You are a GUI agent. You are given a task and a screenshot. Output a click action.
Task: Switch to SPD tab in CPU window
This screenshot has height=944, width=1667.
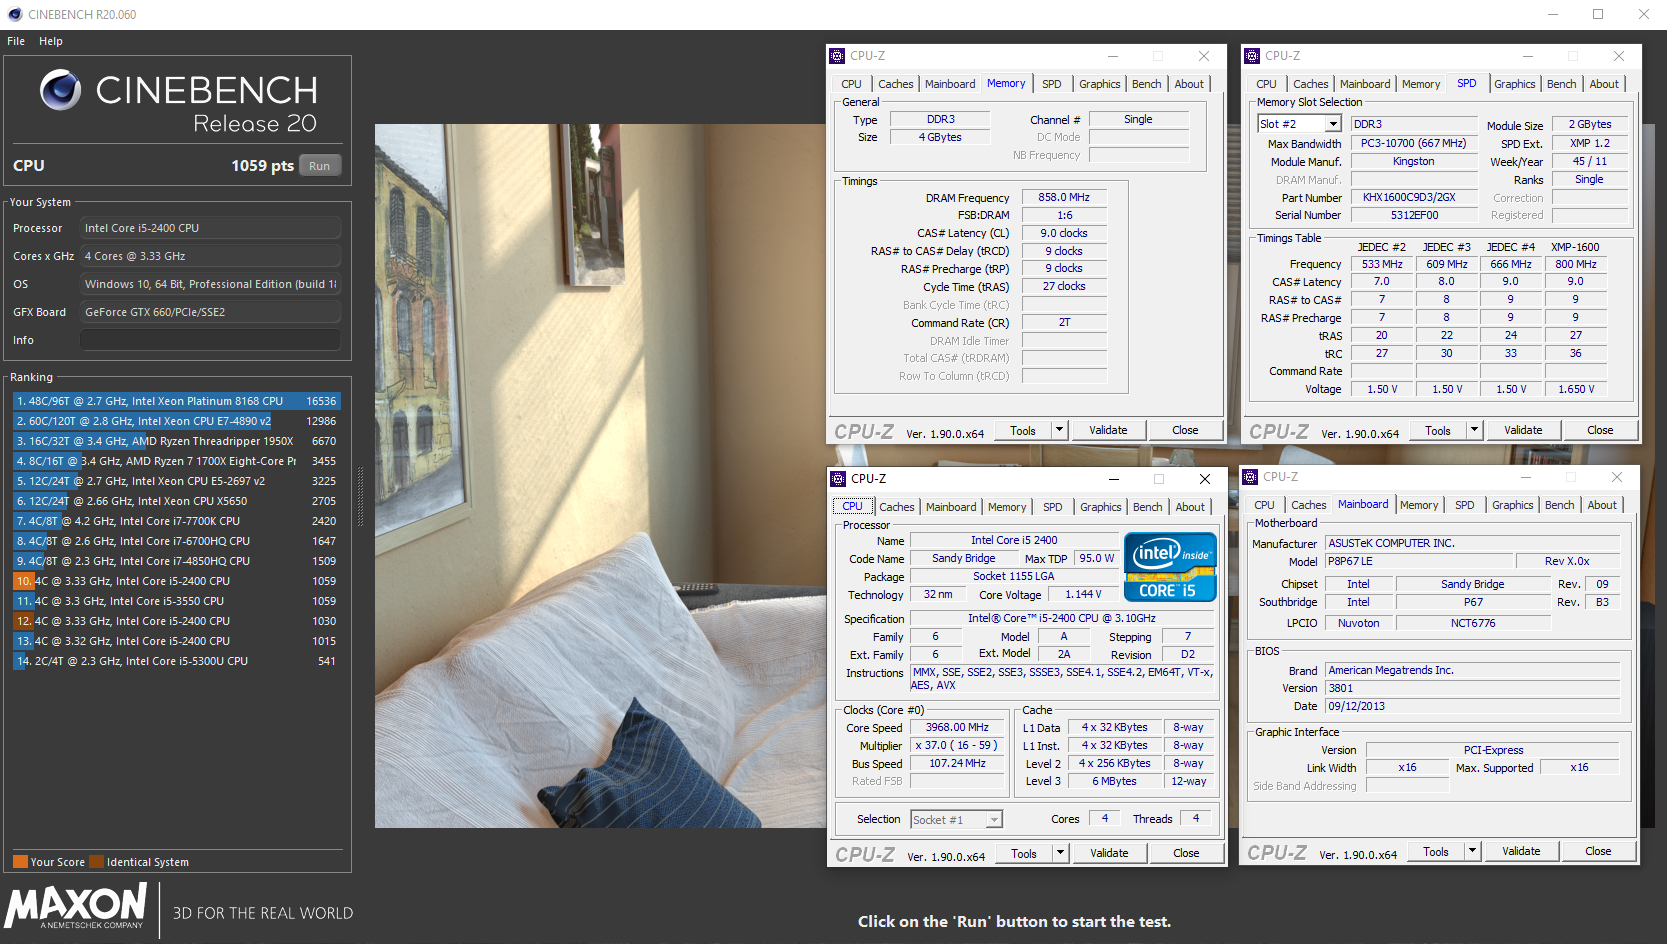(1052, 507)
